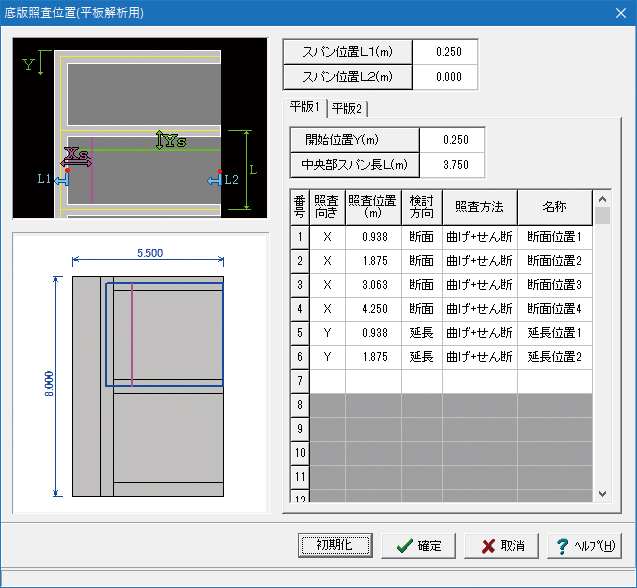Open help with the ヘルプ(H) button

(587, 546)
